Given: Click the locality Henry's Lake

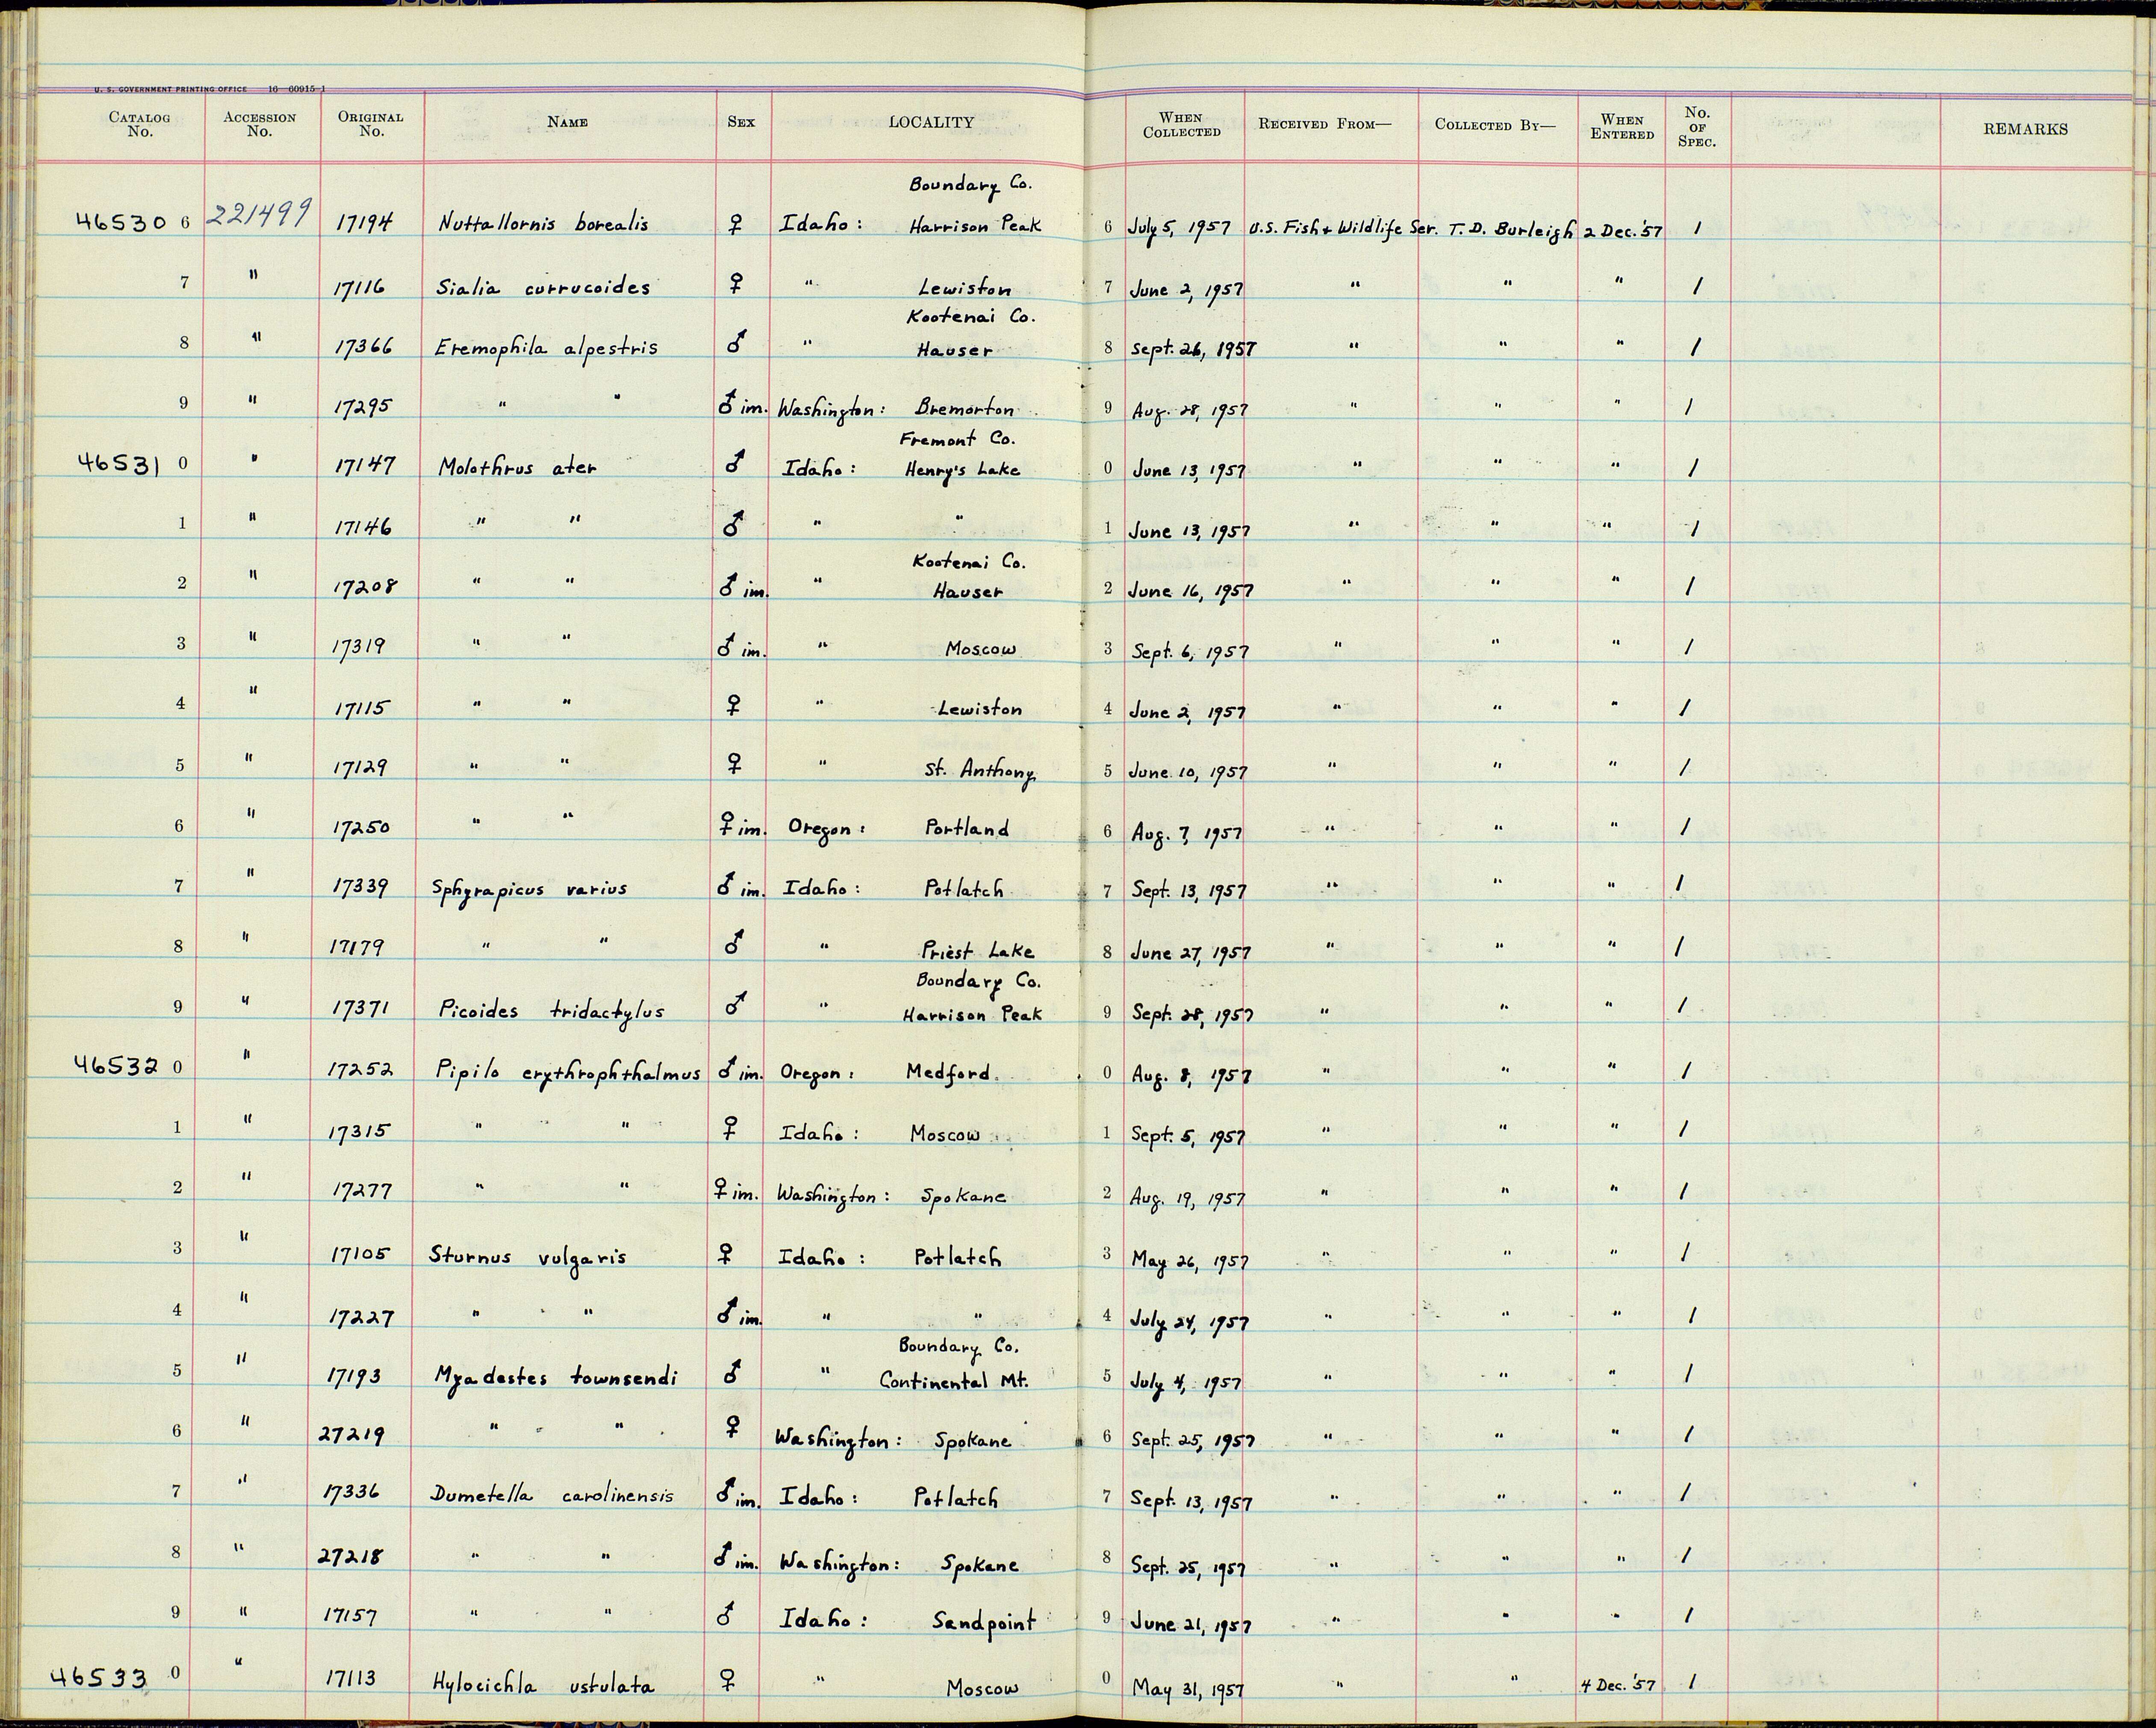Looking at the screenshot, I should tap(961, 470).
